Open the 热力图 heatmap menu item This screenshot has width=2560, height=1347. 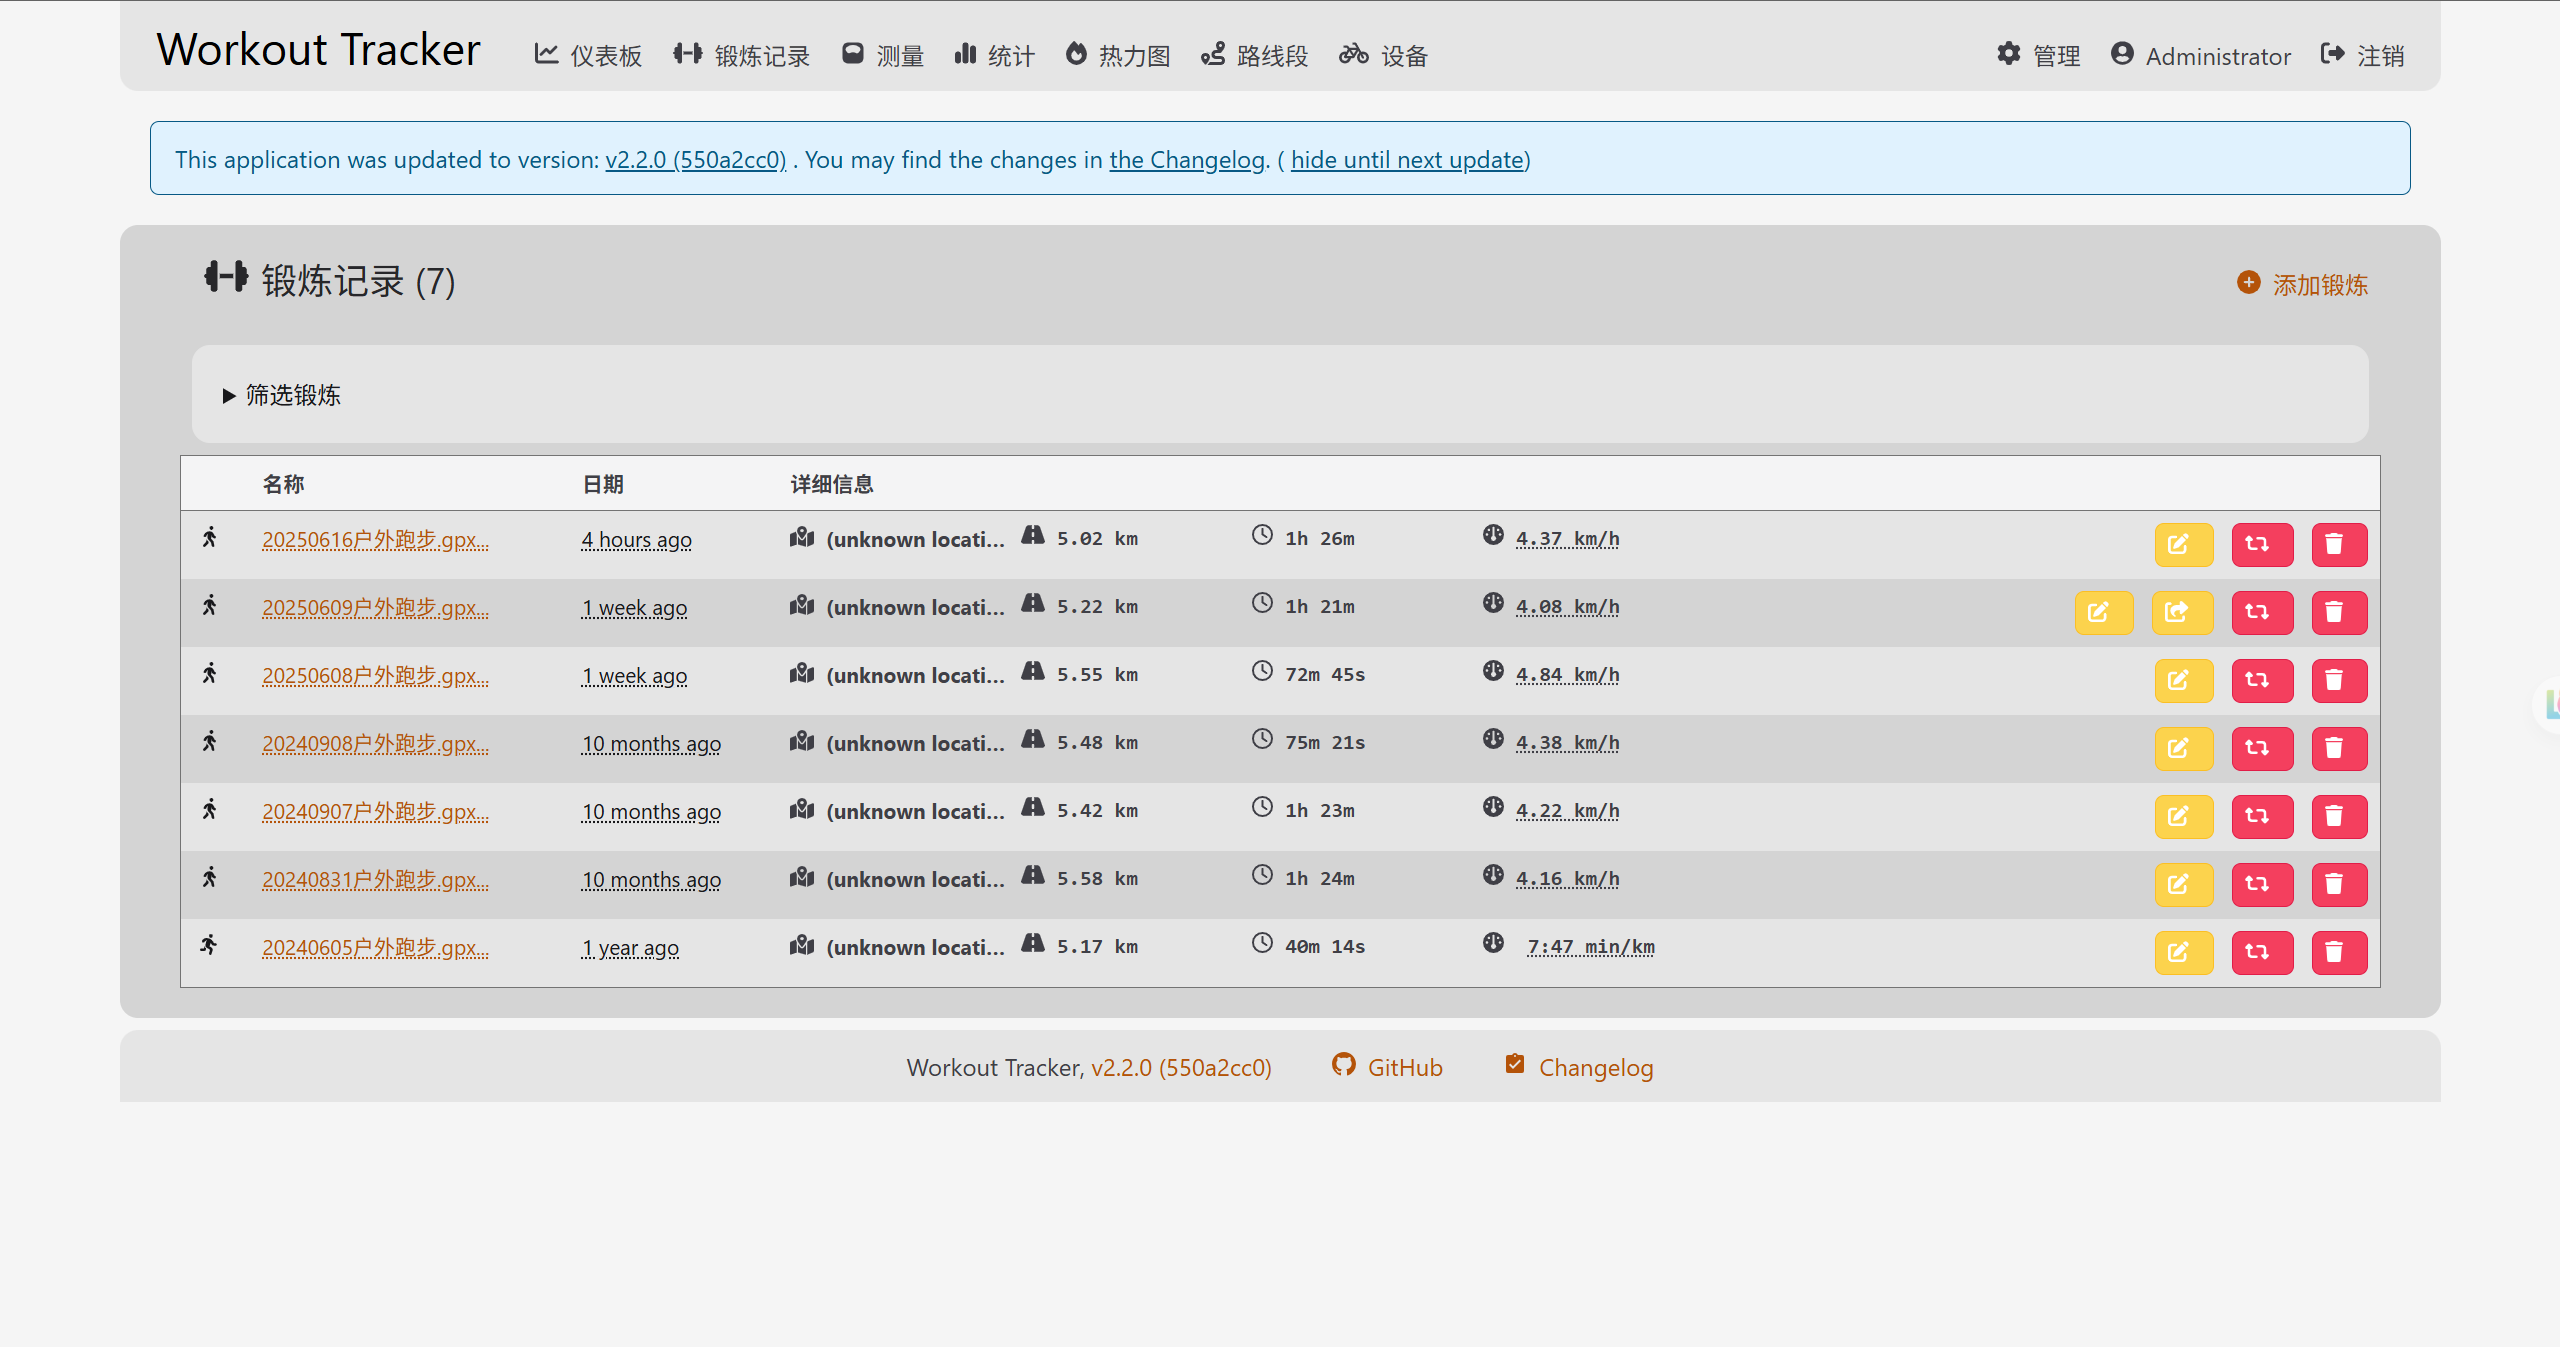point(1118,55)
